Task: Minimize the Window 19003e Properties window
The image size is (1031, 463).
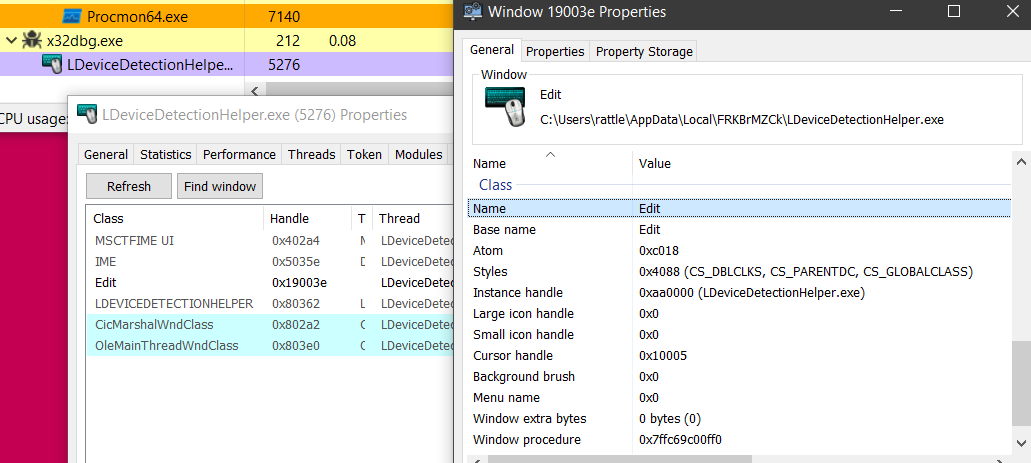Action: 895,11
